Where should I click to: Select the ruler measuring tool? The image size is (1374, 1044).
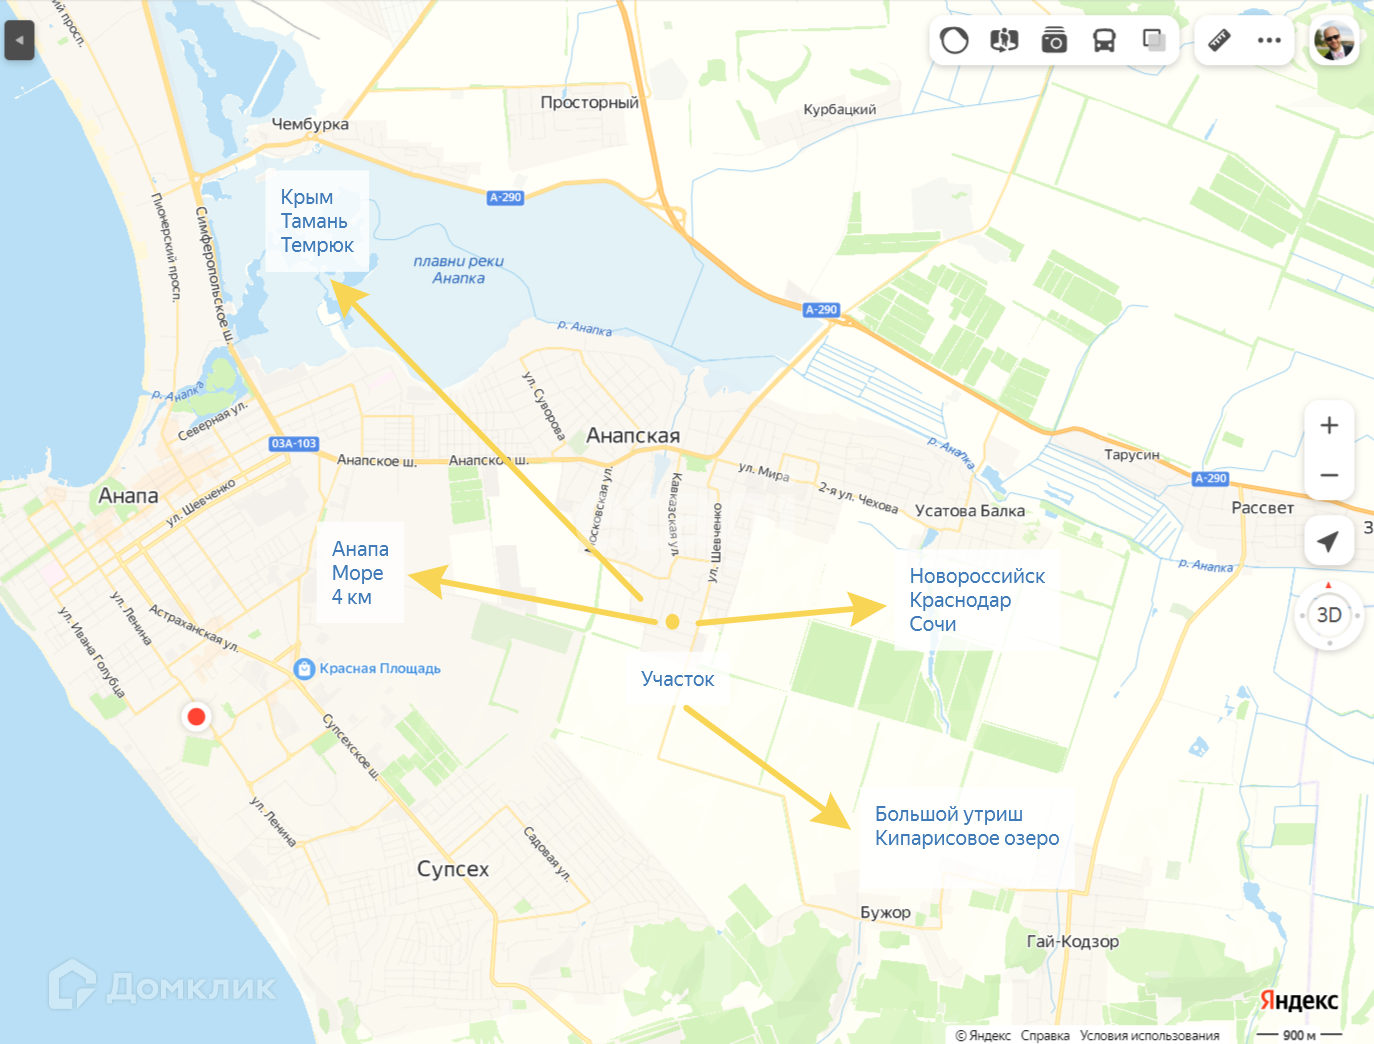coord(1219,40)
